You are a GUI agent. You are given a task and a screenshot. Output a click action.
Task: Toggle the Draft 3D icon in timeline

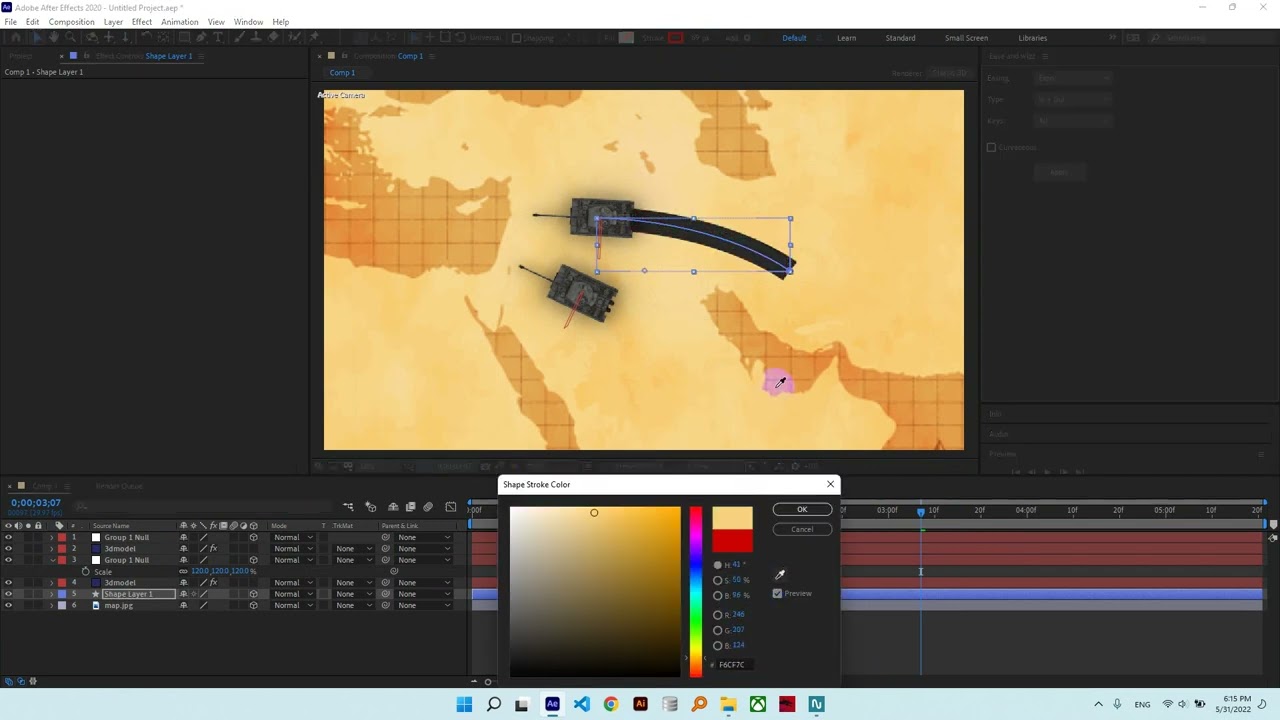pyautogui.click(x=371, y=507)
